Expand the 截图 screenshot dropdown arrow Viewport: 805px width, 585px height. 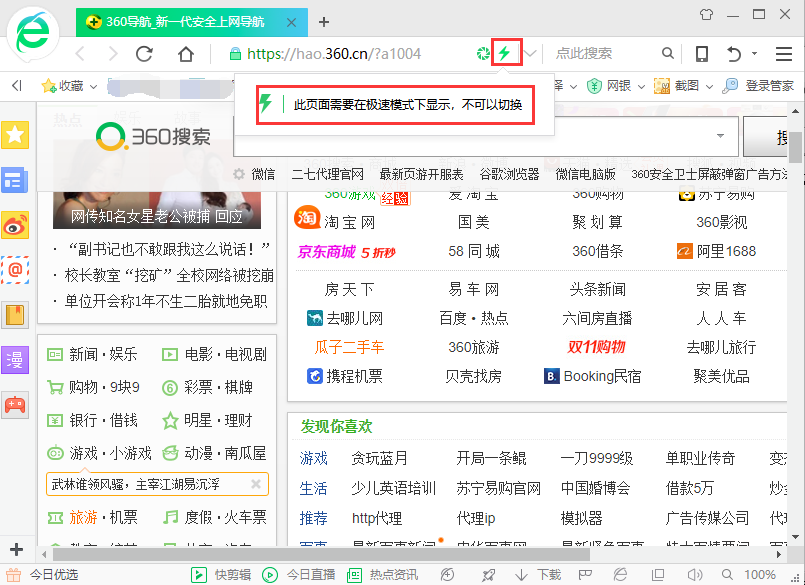[x=710, y=87]
